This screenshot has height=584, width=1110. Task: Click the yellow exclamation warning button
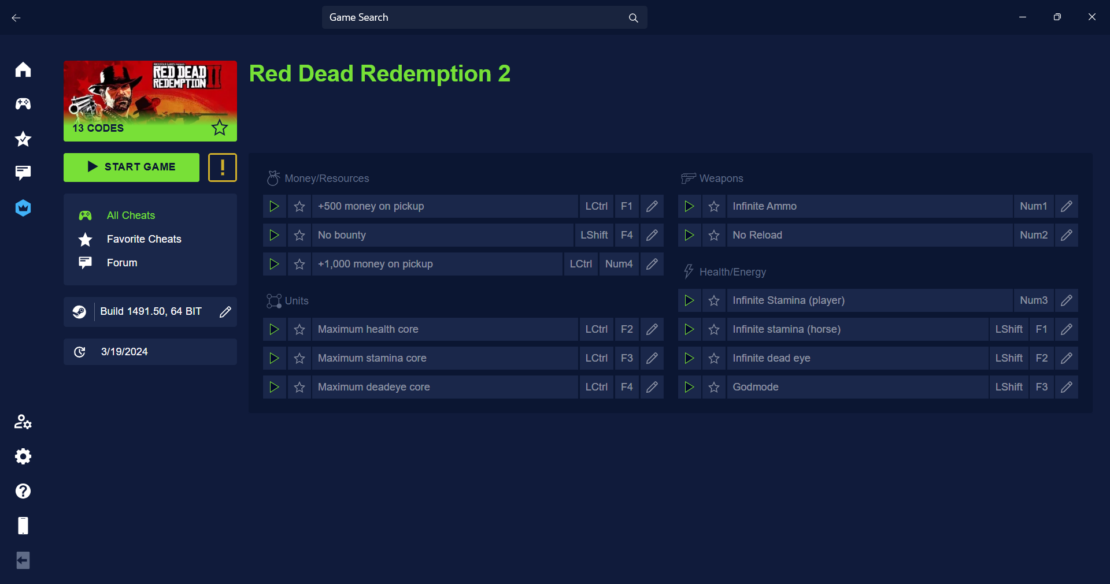[222, 168]
